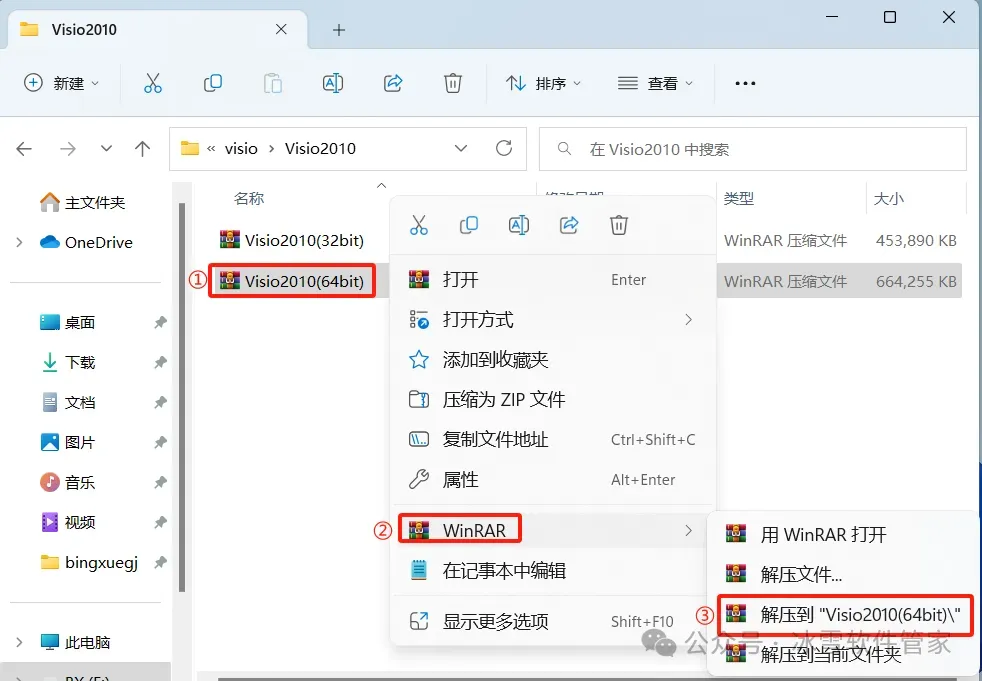Close the Visio2010 tab
Viewport: 982px width, 681px height.
coord(281,29)
